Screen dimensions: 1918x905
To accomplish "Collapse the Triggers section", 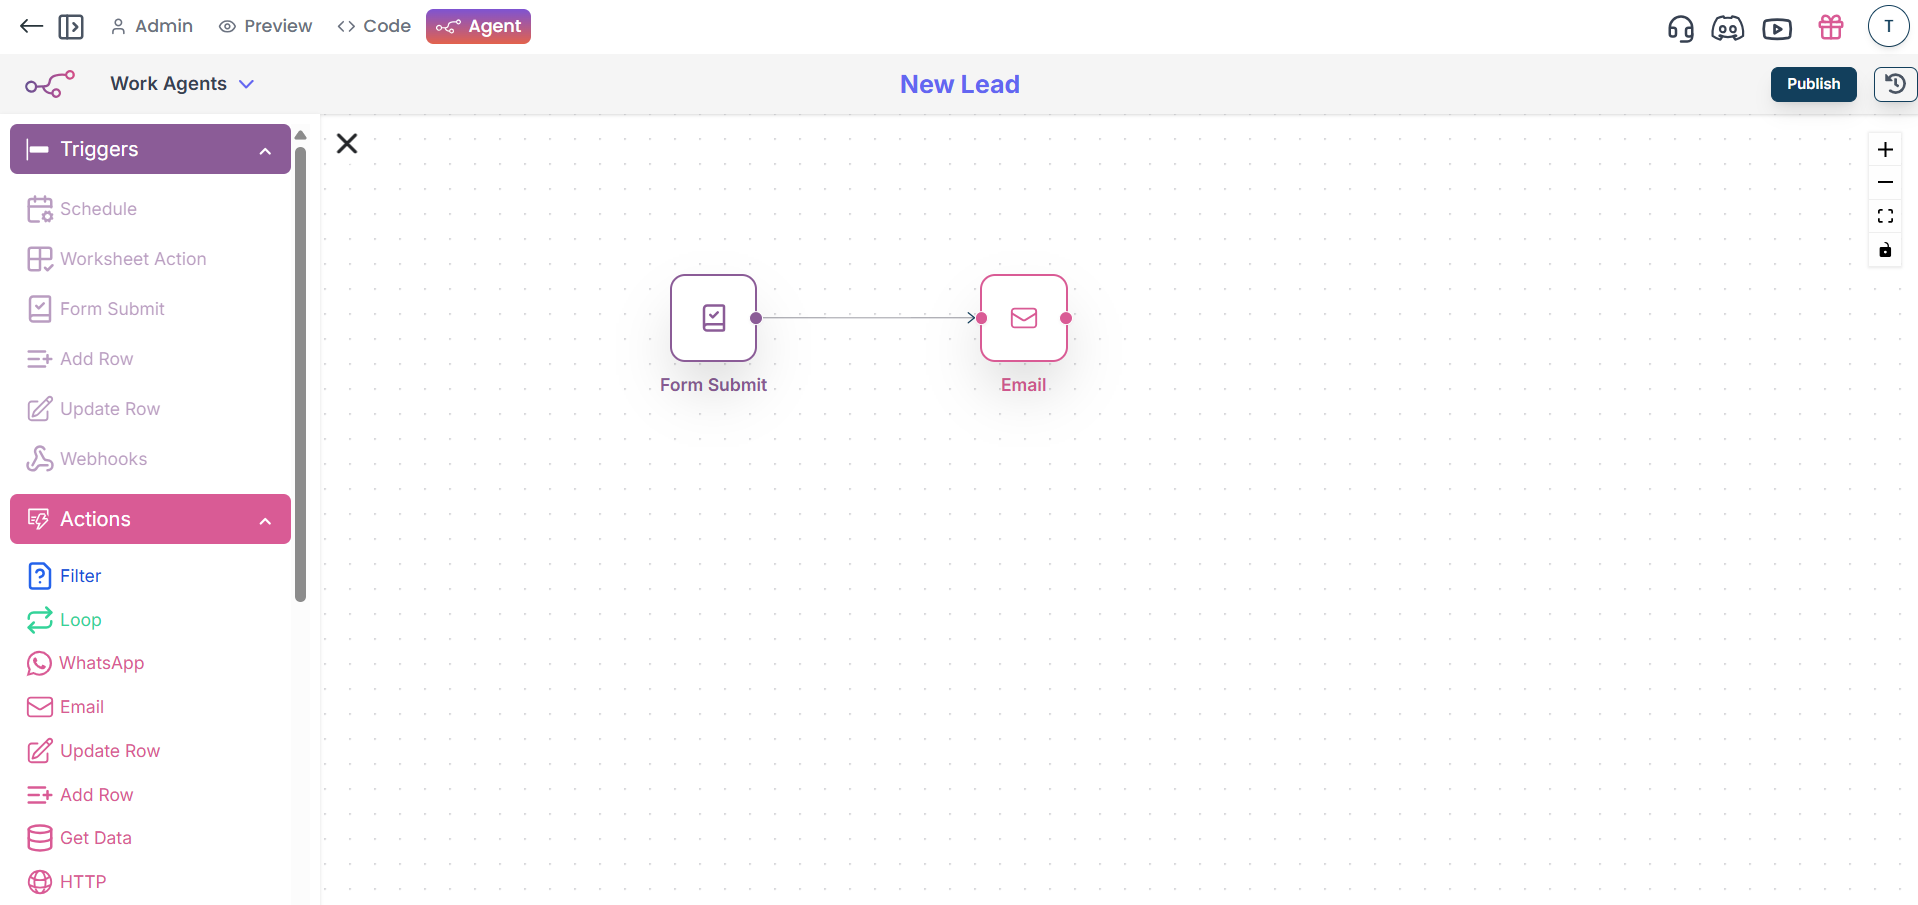I will 265,150.
